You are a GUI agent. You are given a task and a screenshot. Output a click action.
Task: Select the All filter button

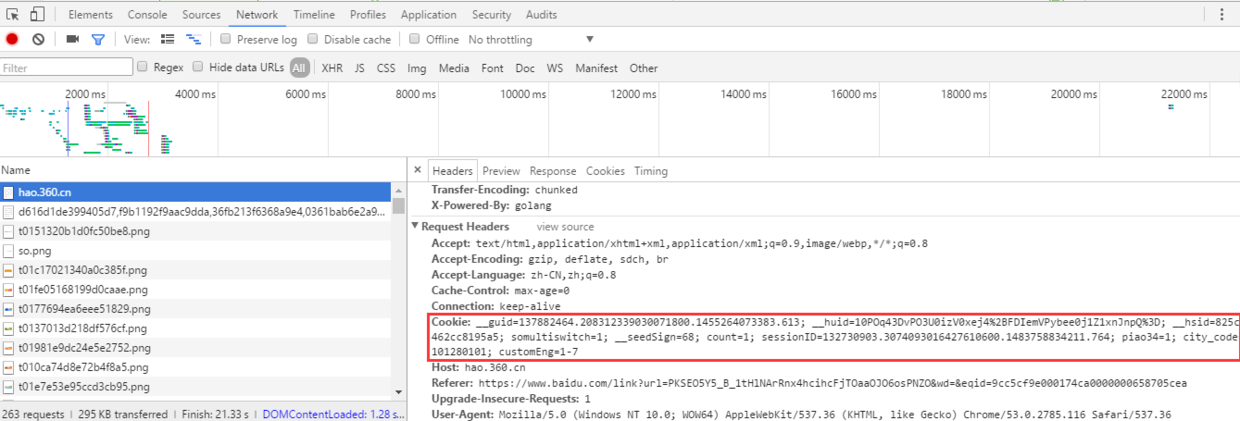pyautogui.click(x=300, y=68)
